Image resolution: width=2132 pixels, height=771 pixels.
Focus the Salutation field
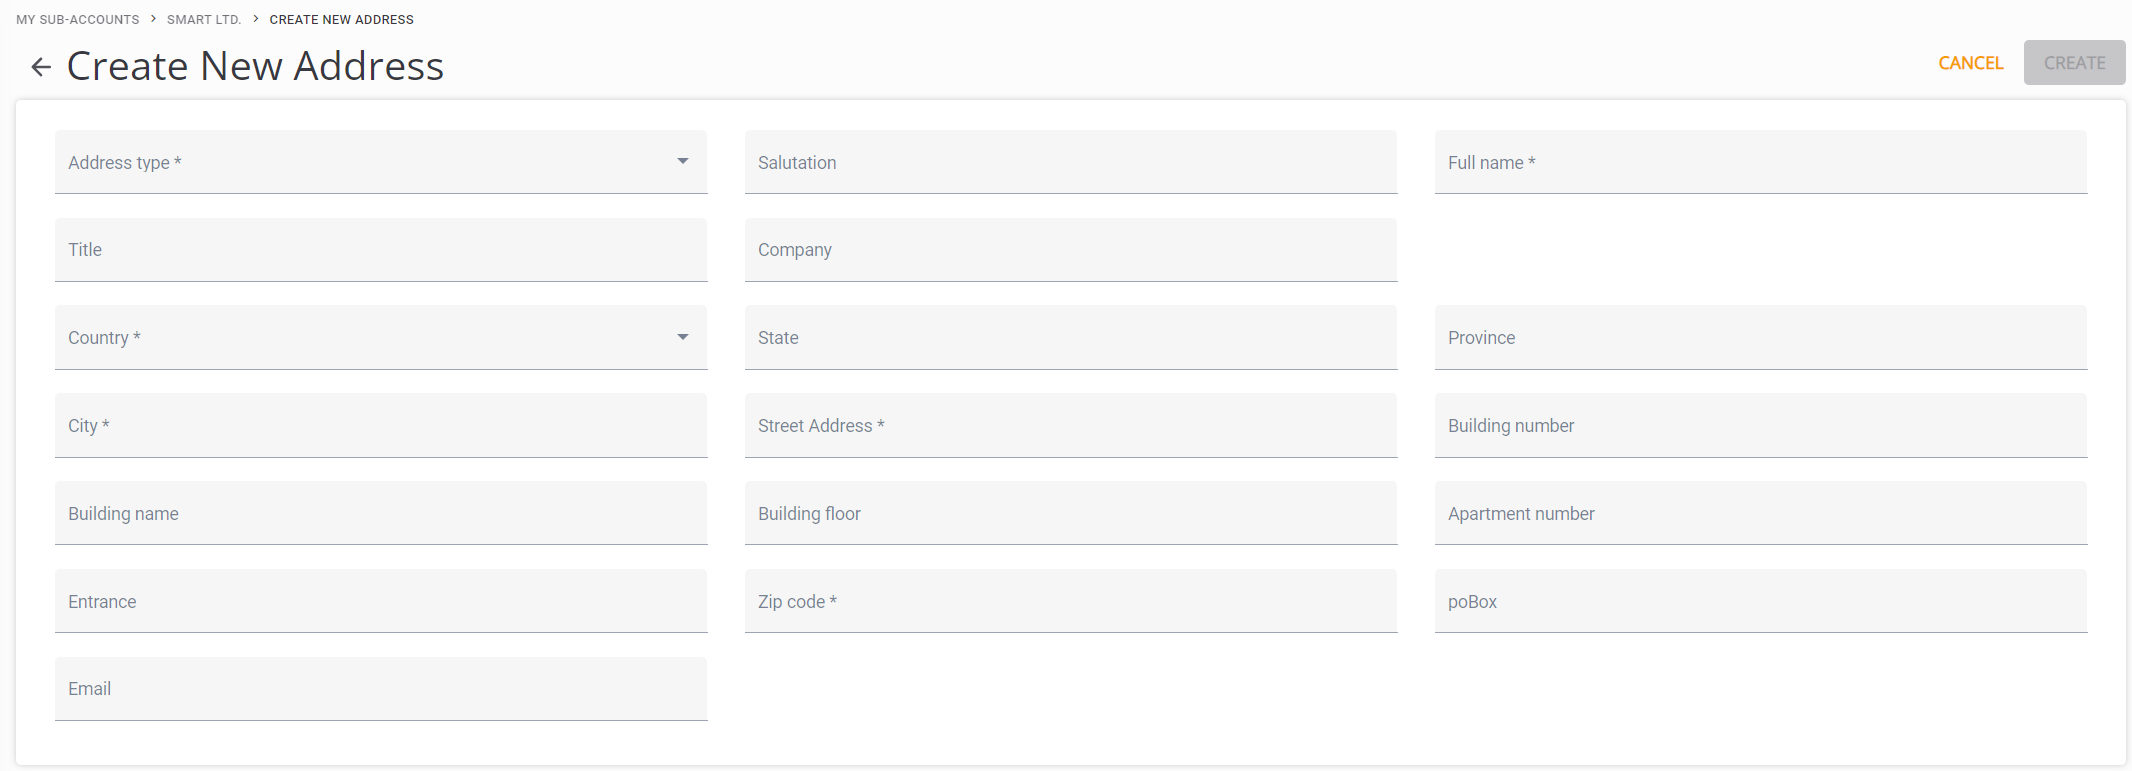(1070, 162)
